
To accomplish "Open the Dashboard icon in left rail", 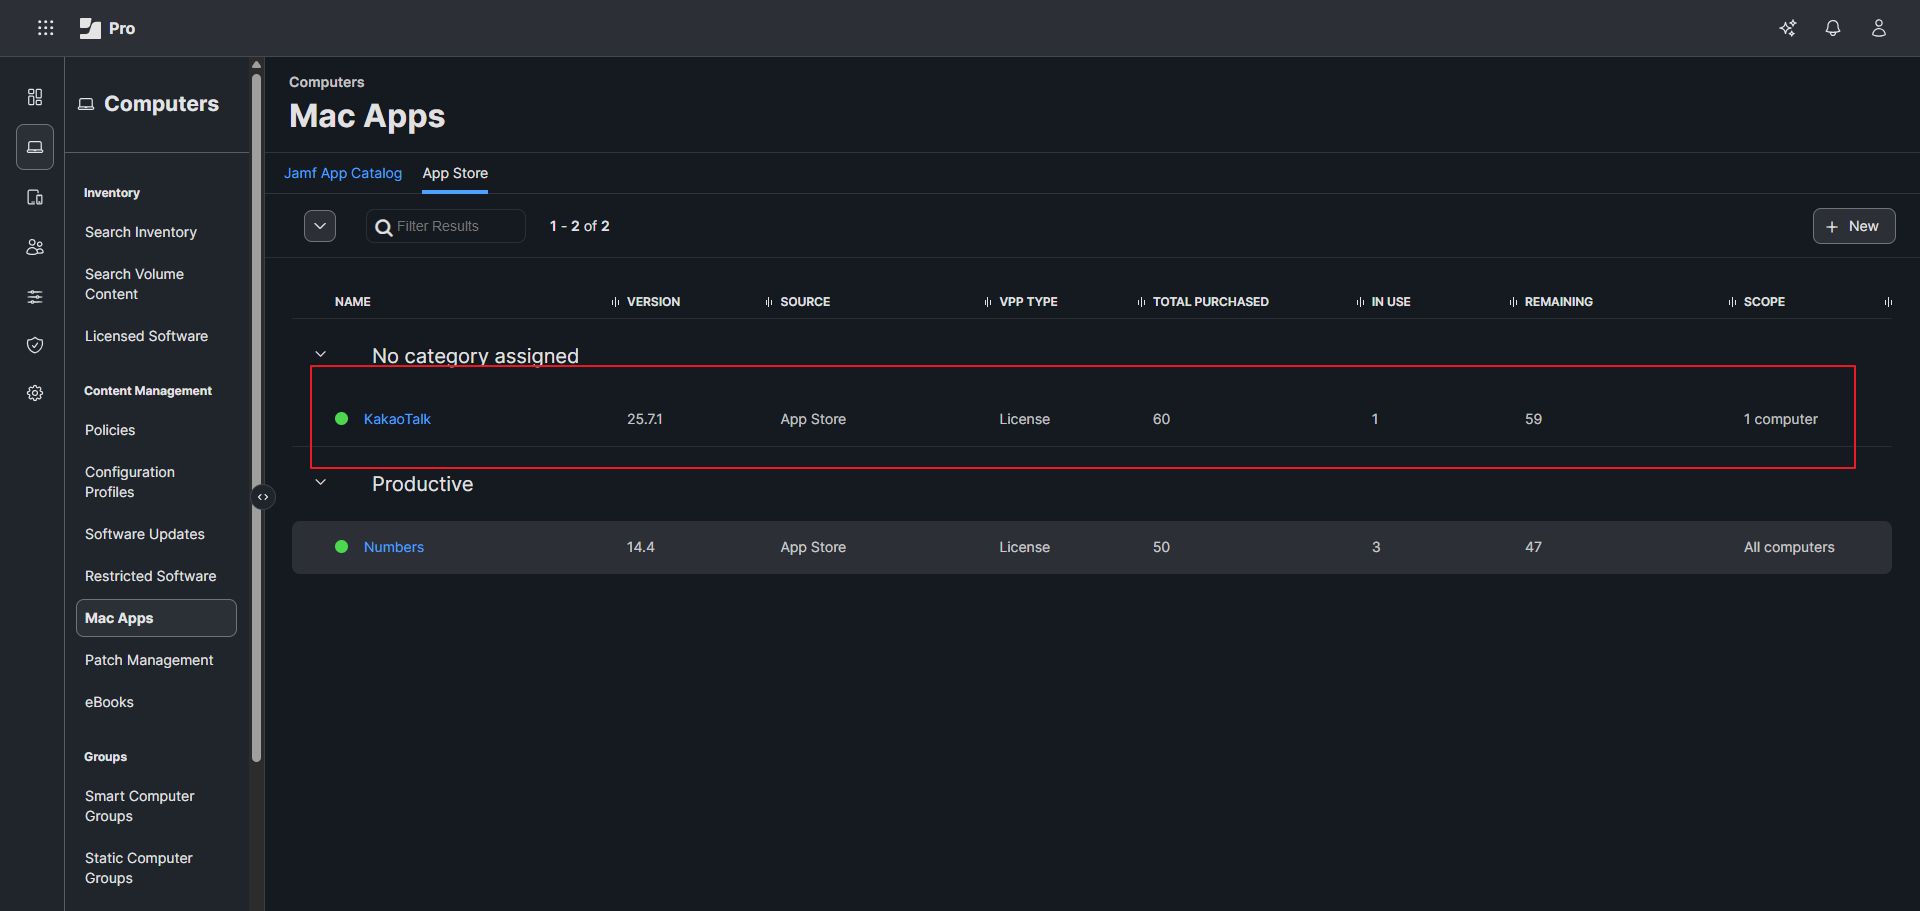I will tap(35, 97).
